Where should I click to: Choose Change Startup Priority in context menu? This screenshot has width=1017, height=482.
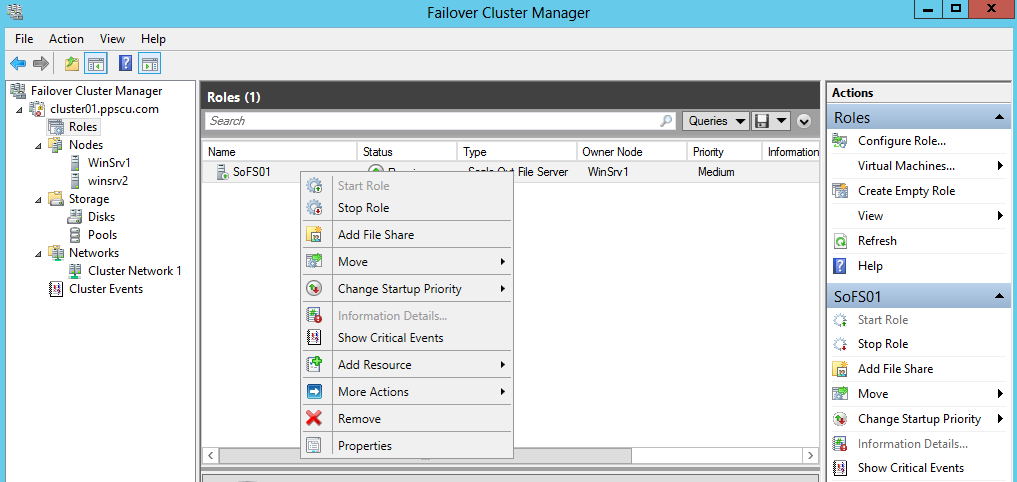click(x=407, y=289)
